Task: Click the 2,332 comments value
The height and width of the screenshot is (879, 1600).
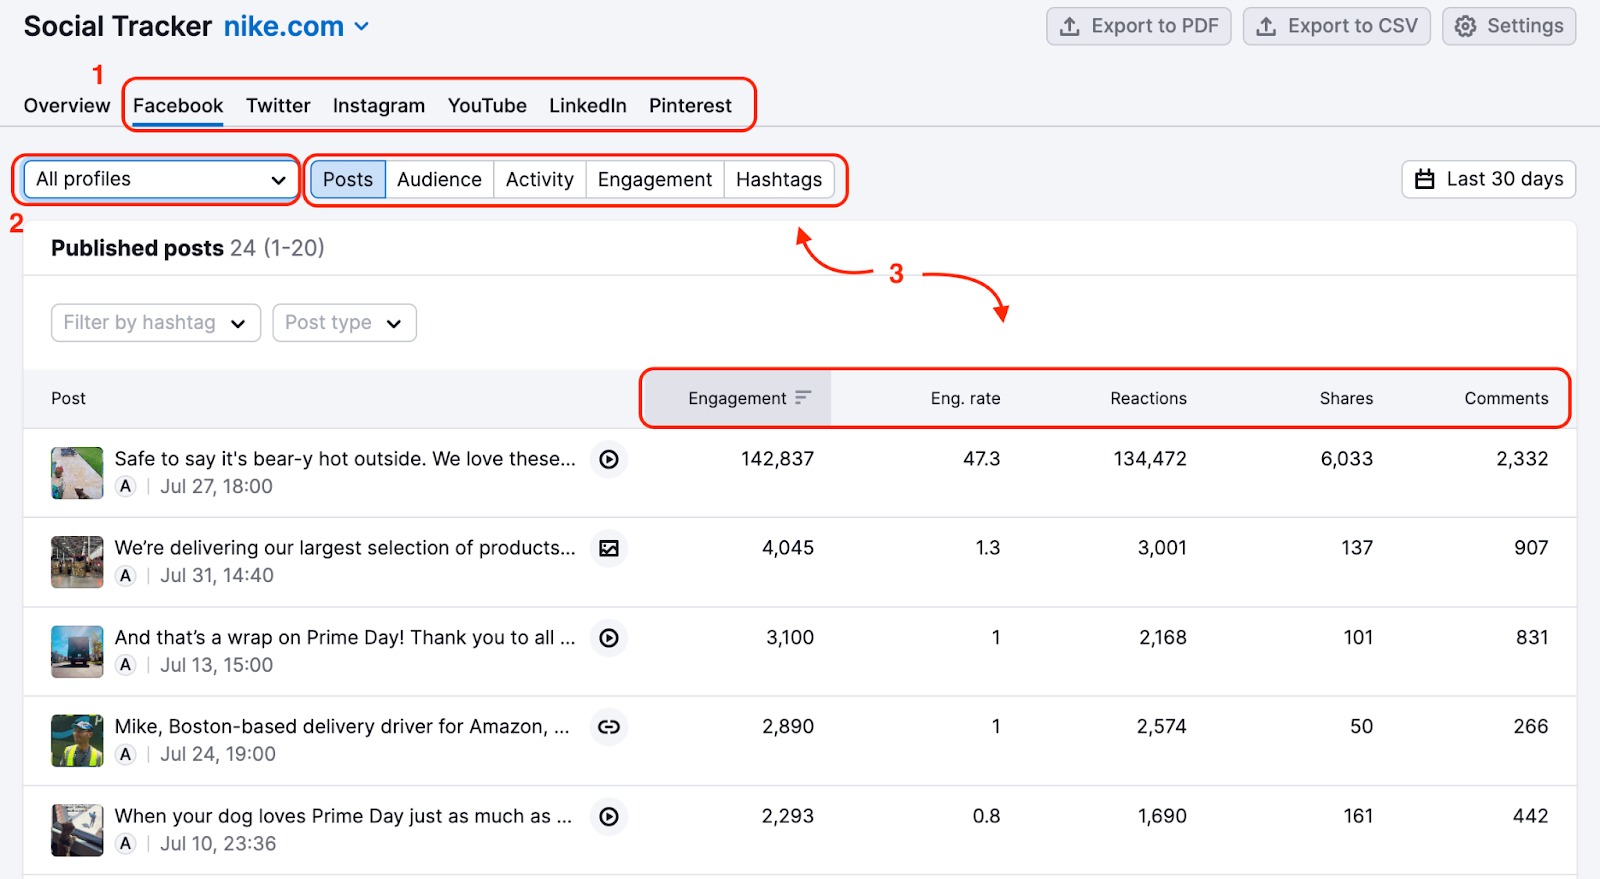Action: (1522, 459)
